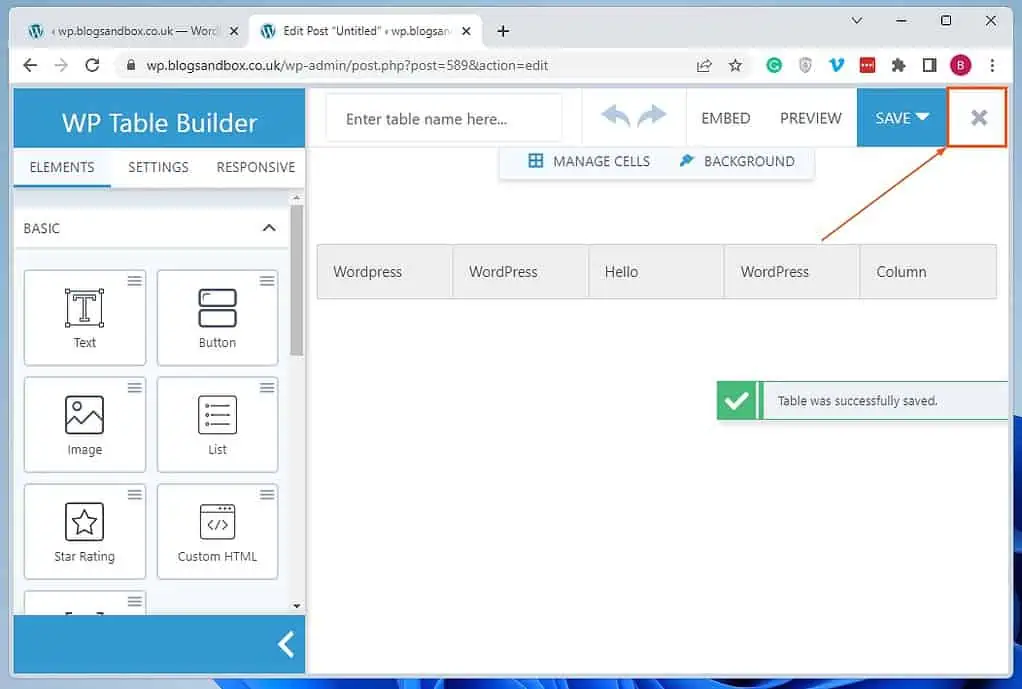The image size is (1022, 689).
Task: Open the RESPONSIVE tab
Action: (x=256, y=168)
